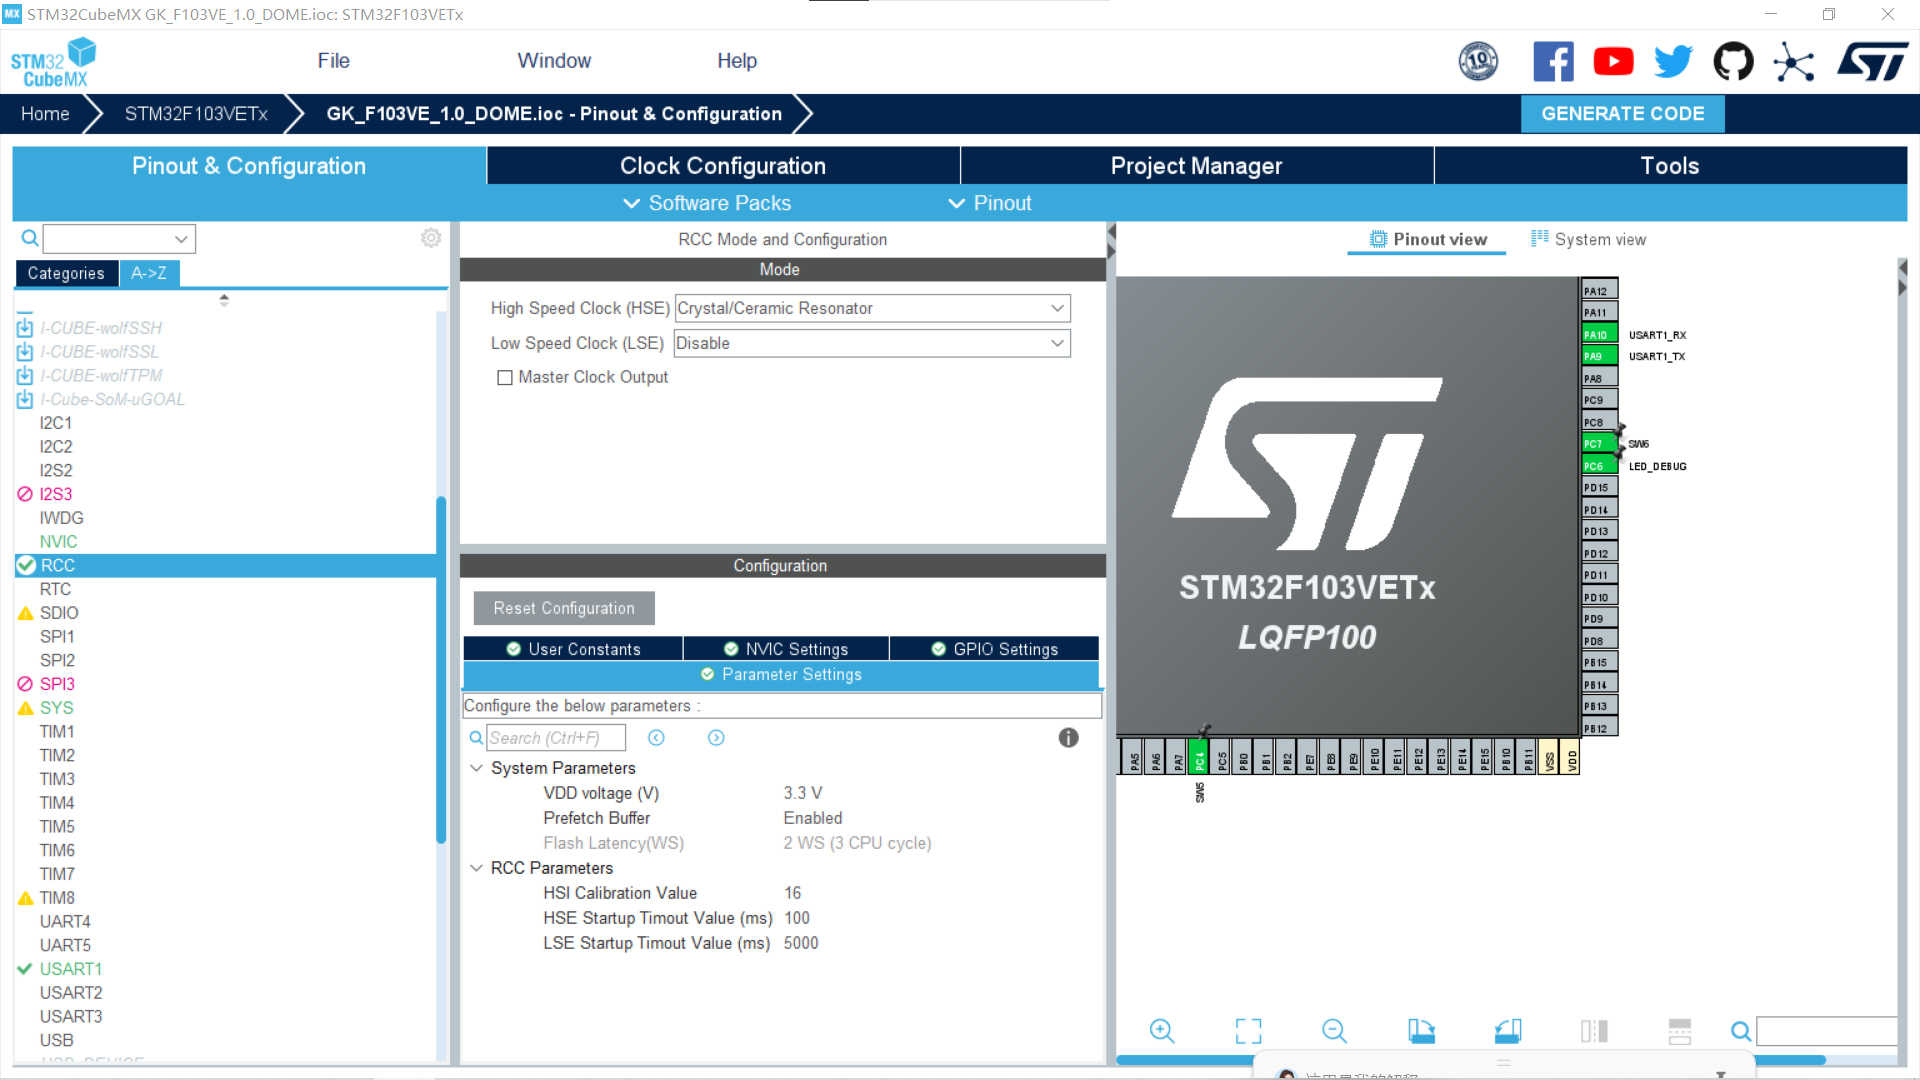
Task: Collapse the RCC Parameters section
Action: (x=476, y=868)
